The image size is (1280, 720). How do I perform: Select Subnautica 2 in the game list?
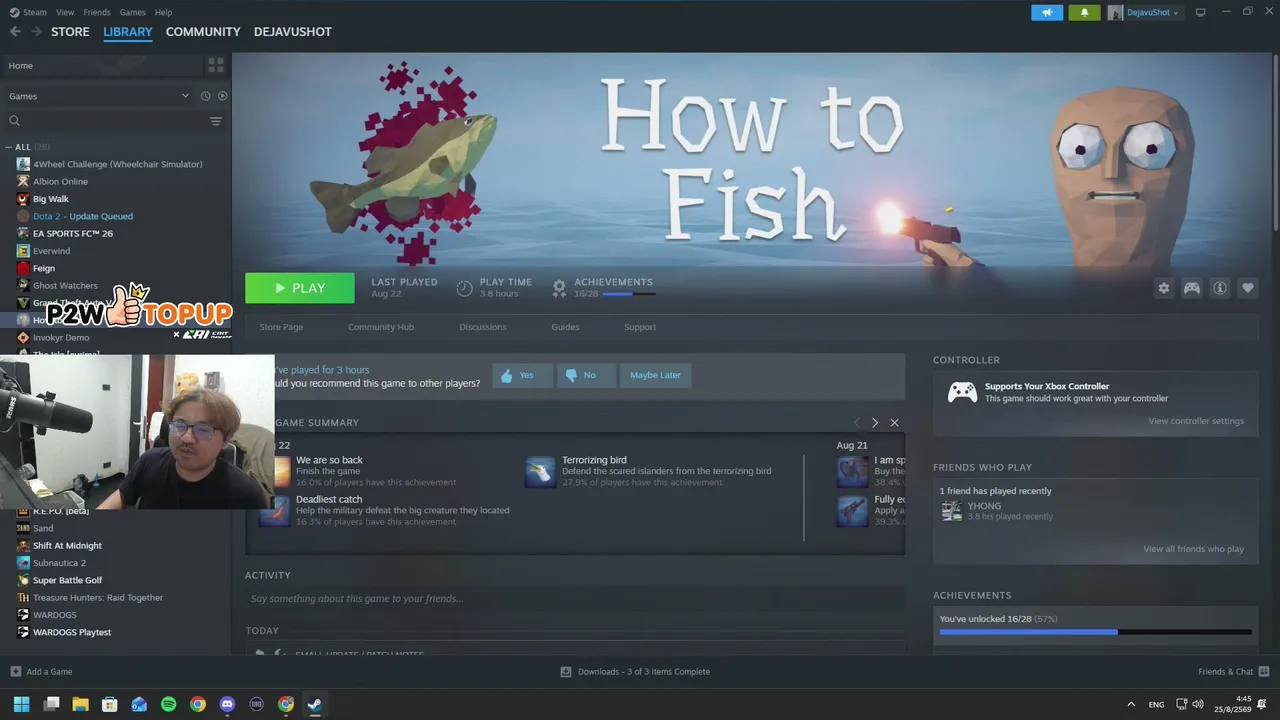click(59, 563)
